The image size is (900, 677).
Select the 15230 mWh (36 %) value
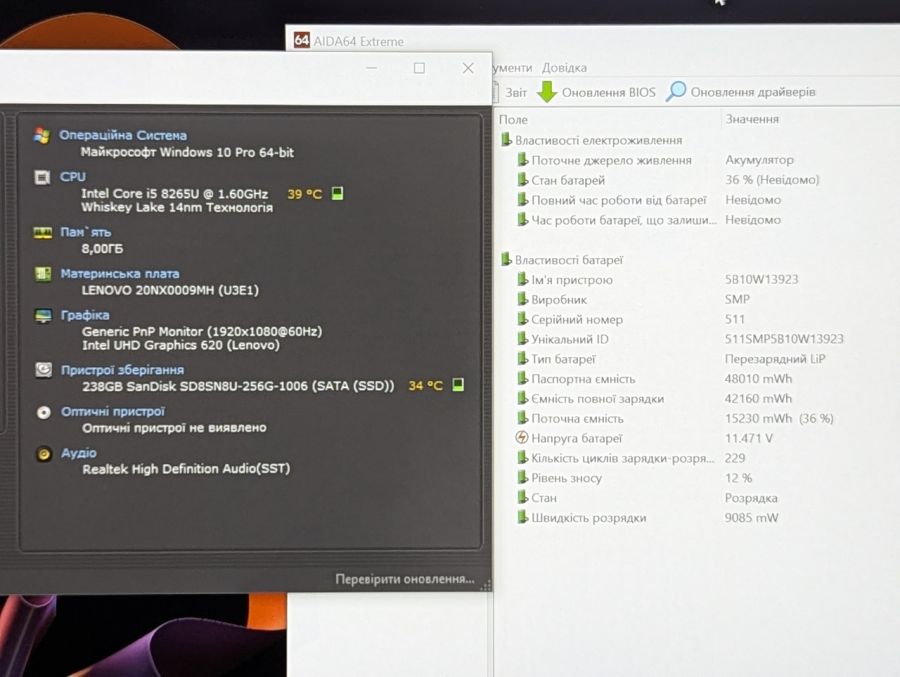(x=779, y=418)
